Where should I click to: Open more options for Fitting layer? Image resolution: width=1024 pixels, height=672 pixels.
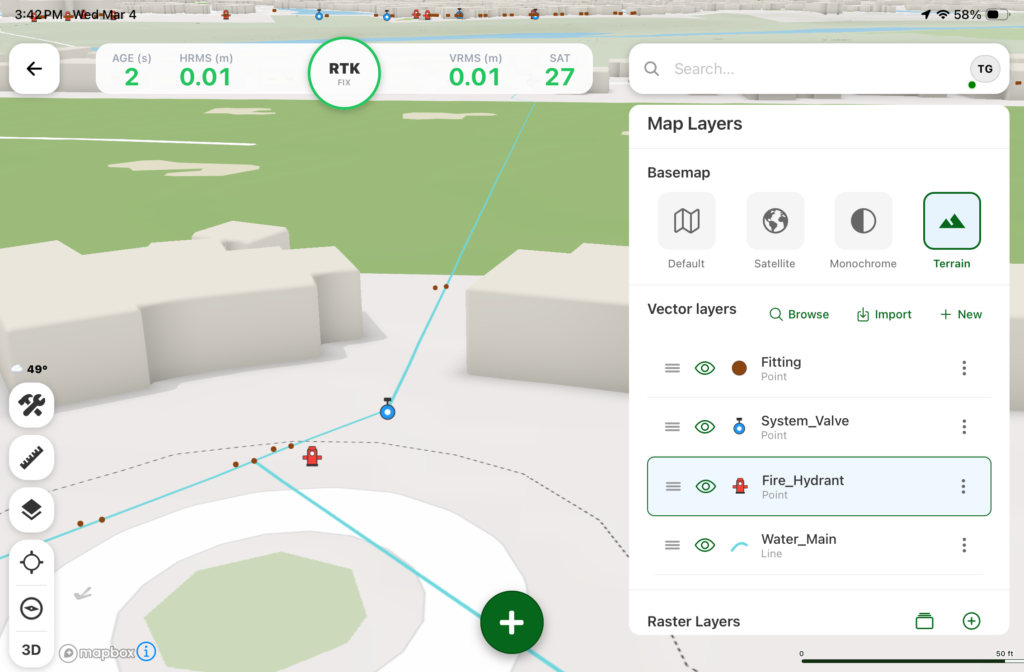tap(964, 368)
